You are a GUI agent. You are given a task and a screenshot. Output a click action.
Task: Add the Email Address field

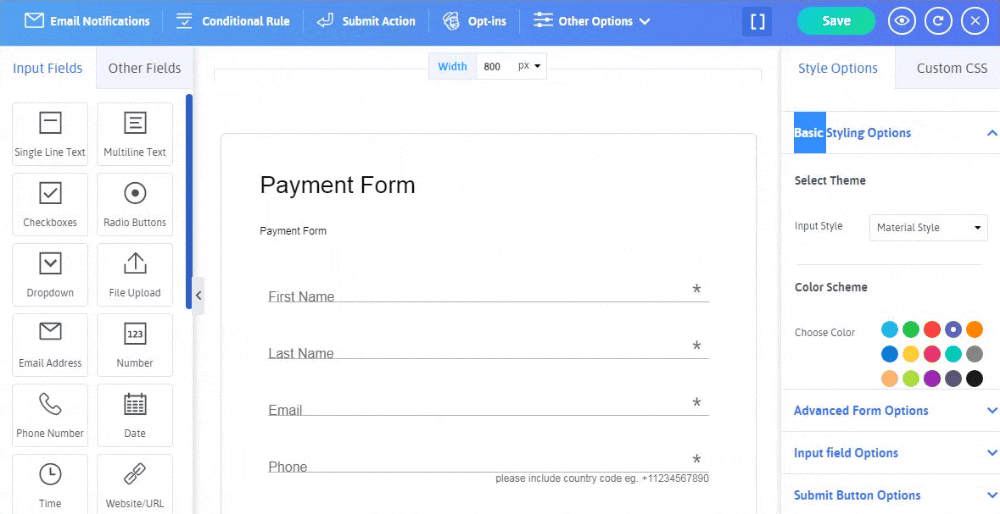[x=50, y=345]
